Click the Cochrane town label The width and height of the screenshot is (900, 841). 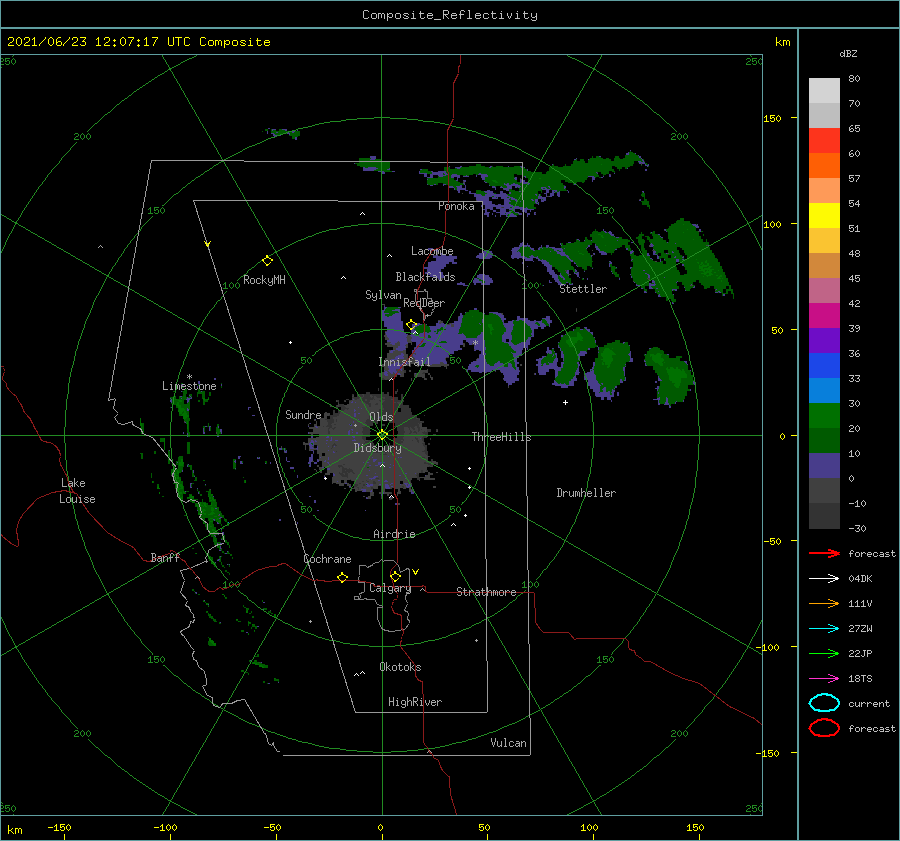pos(327,559)
